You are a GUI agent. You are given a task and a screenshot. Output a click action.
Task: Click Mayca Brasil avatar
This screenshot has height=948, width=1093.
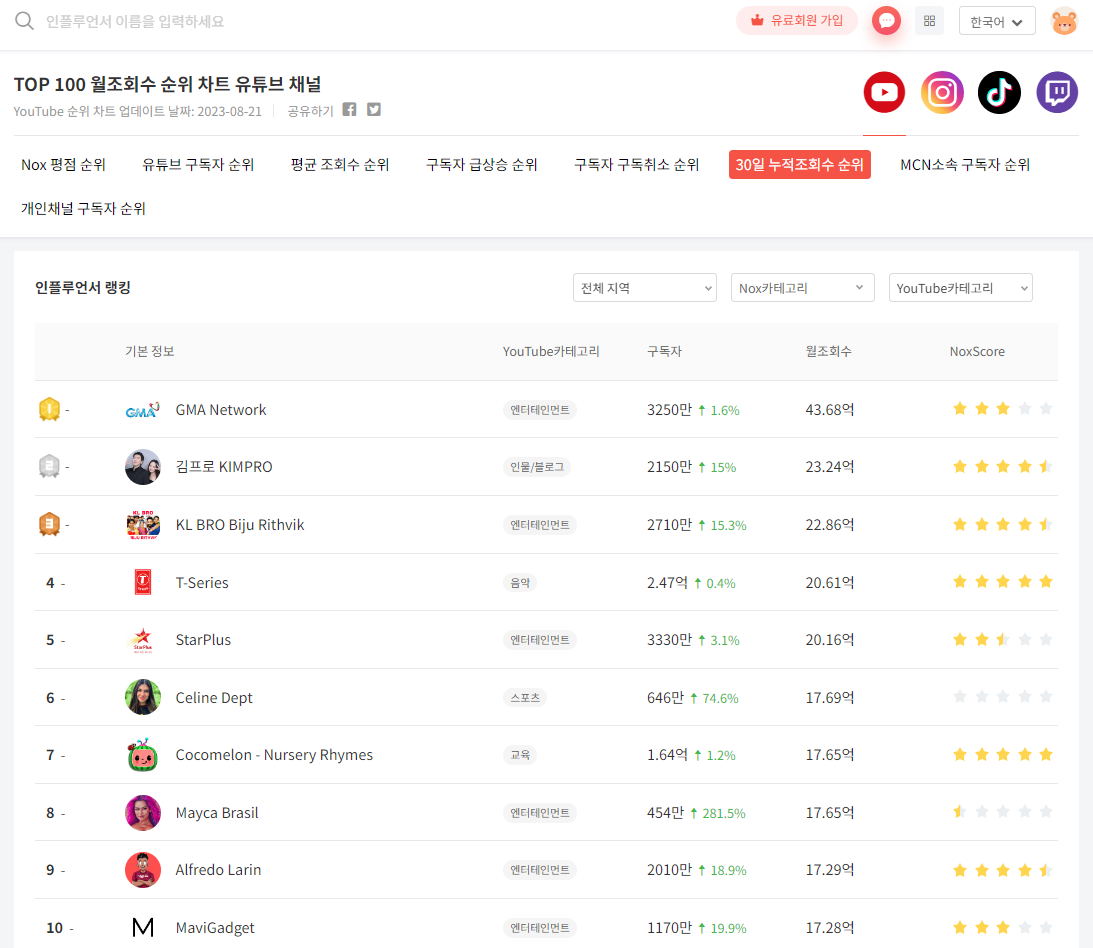point(143,813)
